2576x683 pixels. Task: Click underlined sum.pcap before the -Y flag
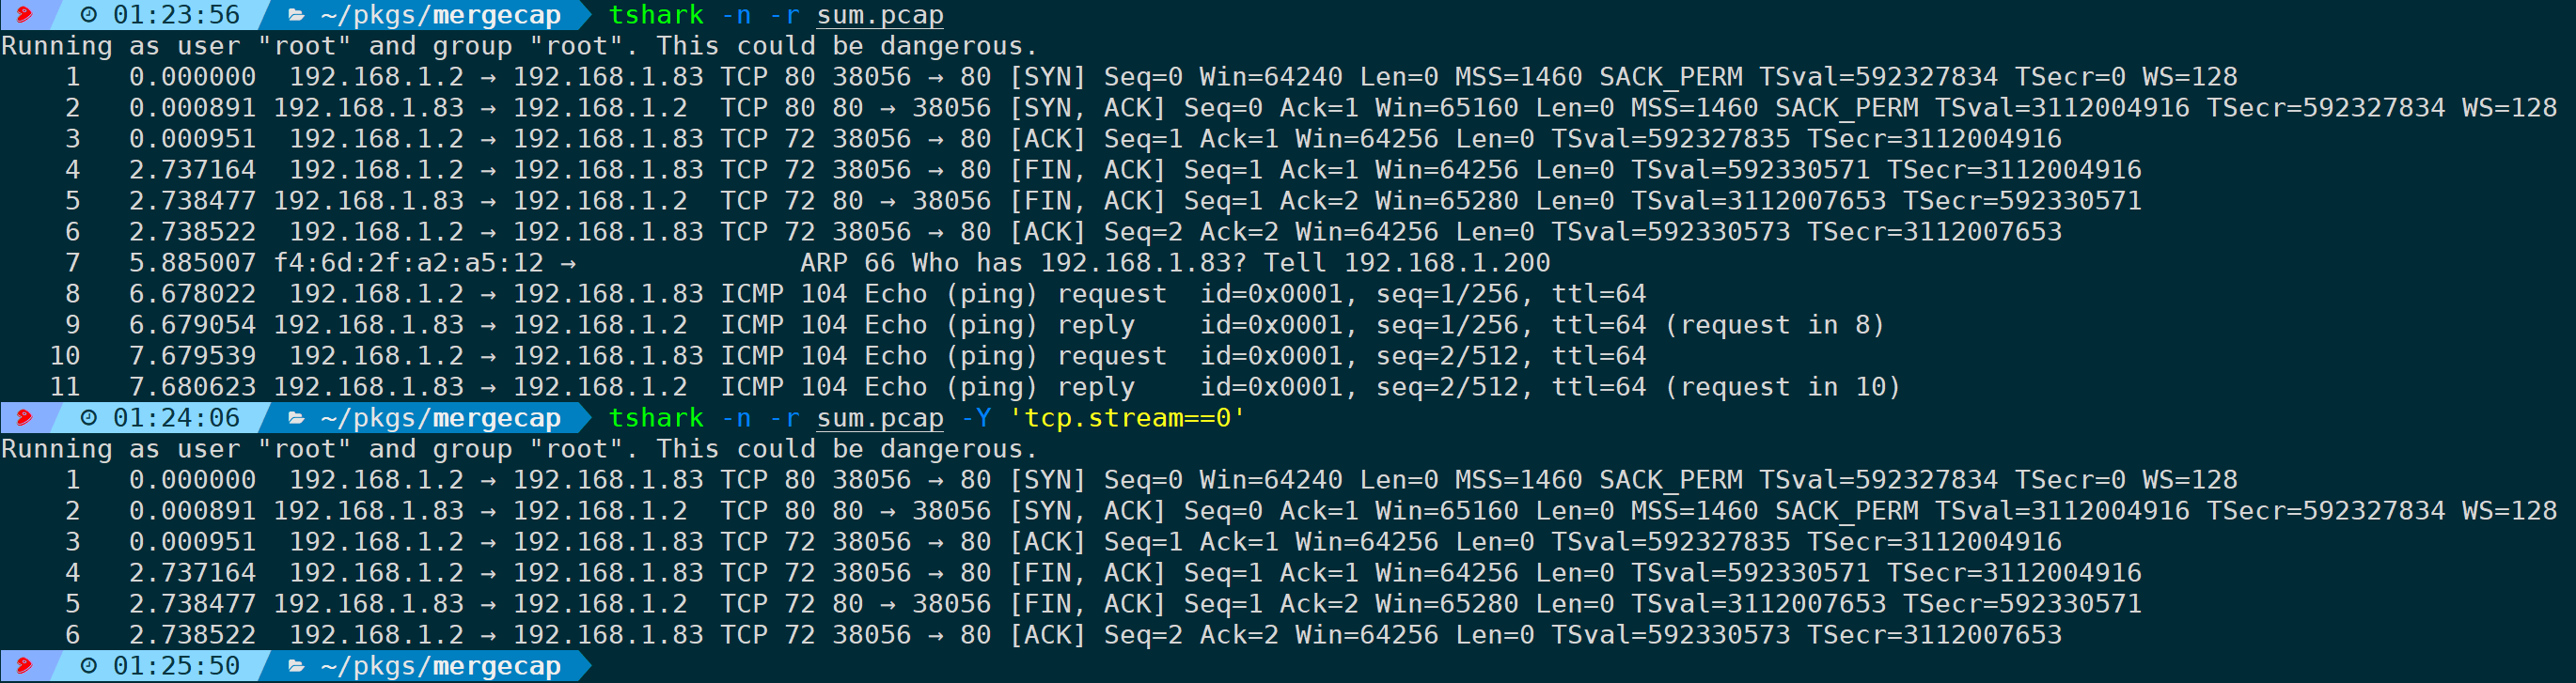click(x=880, y=418)
